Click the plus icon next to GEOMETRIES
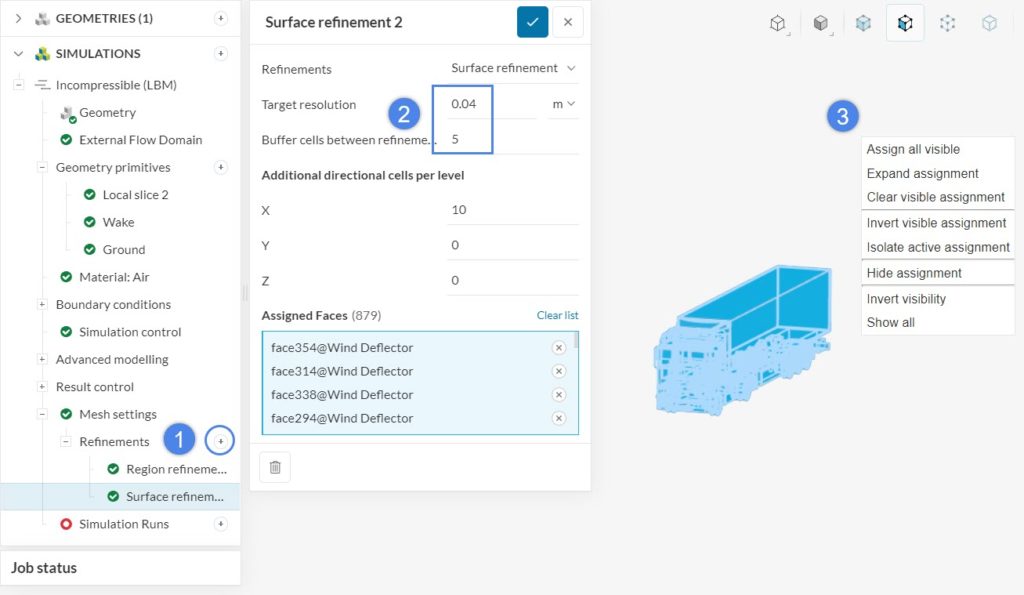Image resolution: width=1024 pixels, height=595 pixels. pyautogui.click(x=220, y=17)
